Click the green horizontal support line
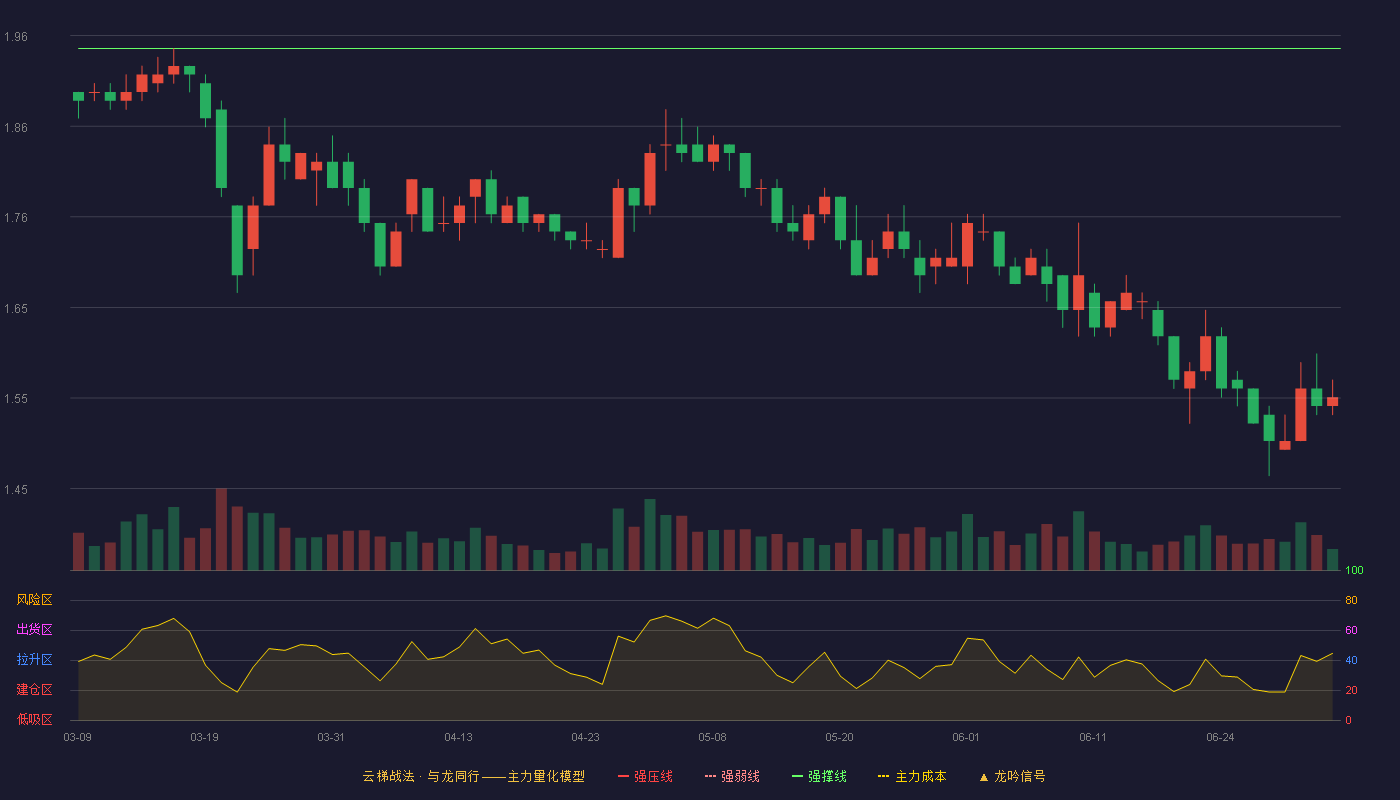This screenshot has height=800, width=1400. (709, 48)
